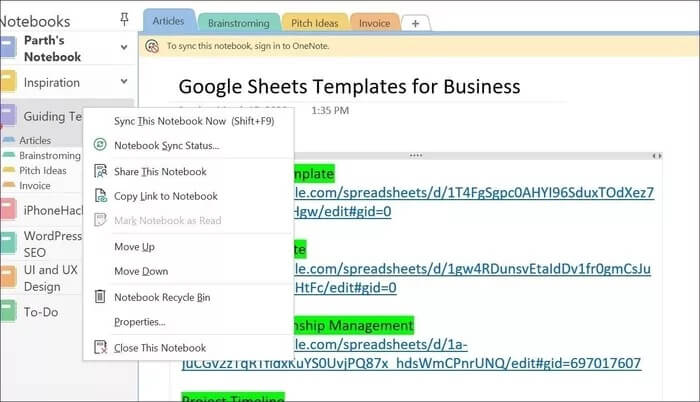Click the UI and UX Design notebook icon
700x402 pixels.
8,278
